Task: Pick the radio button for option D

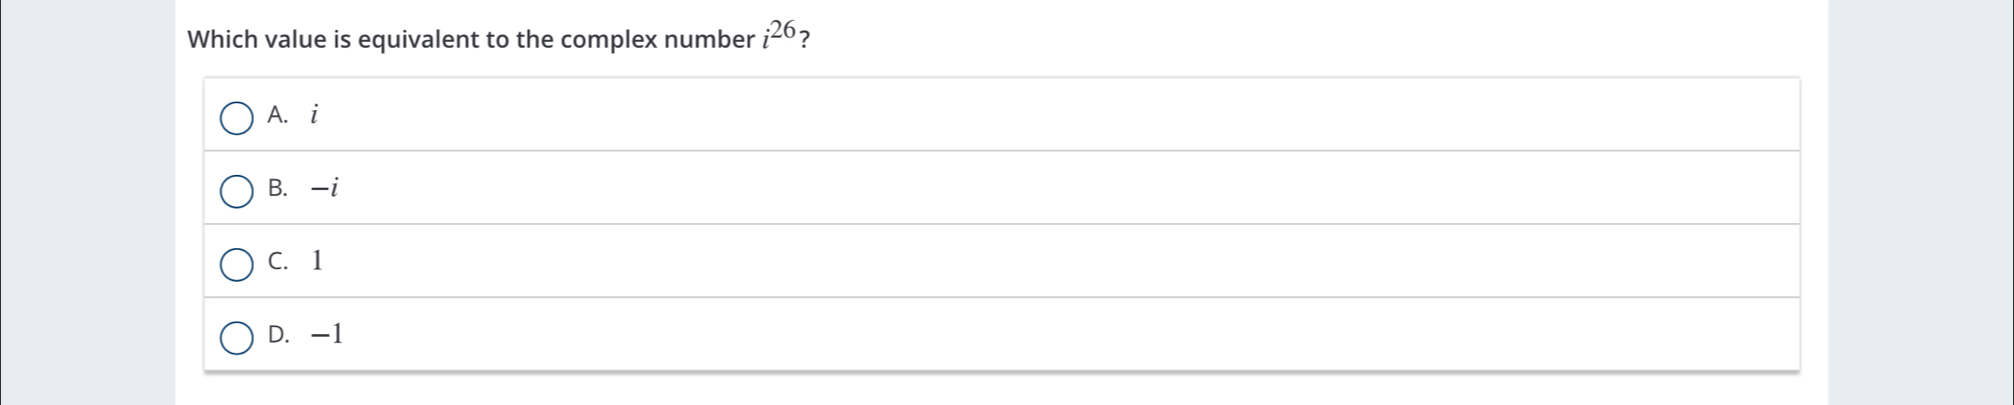Action: [x=237, y=337]
